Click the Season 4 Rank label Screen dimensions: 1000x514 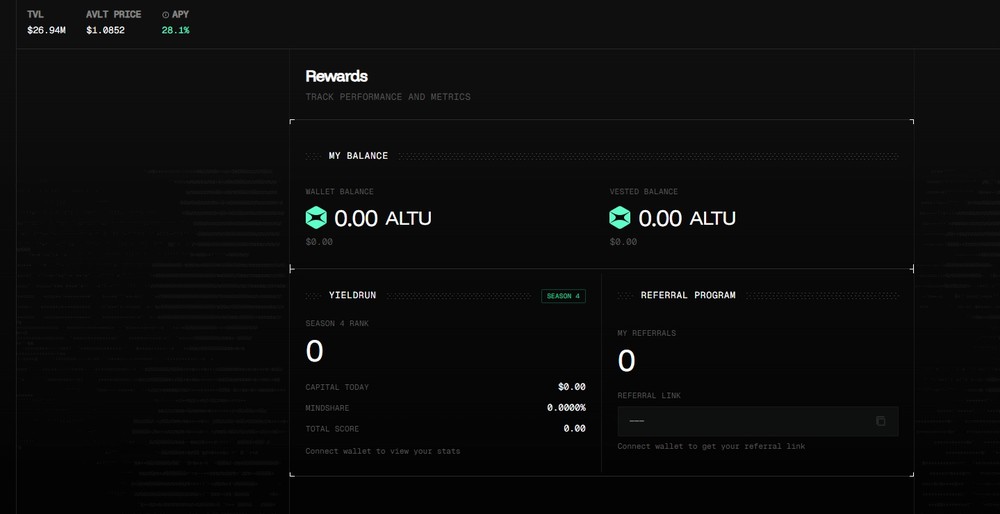click(337, 323)
